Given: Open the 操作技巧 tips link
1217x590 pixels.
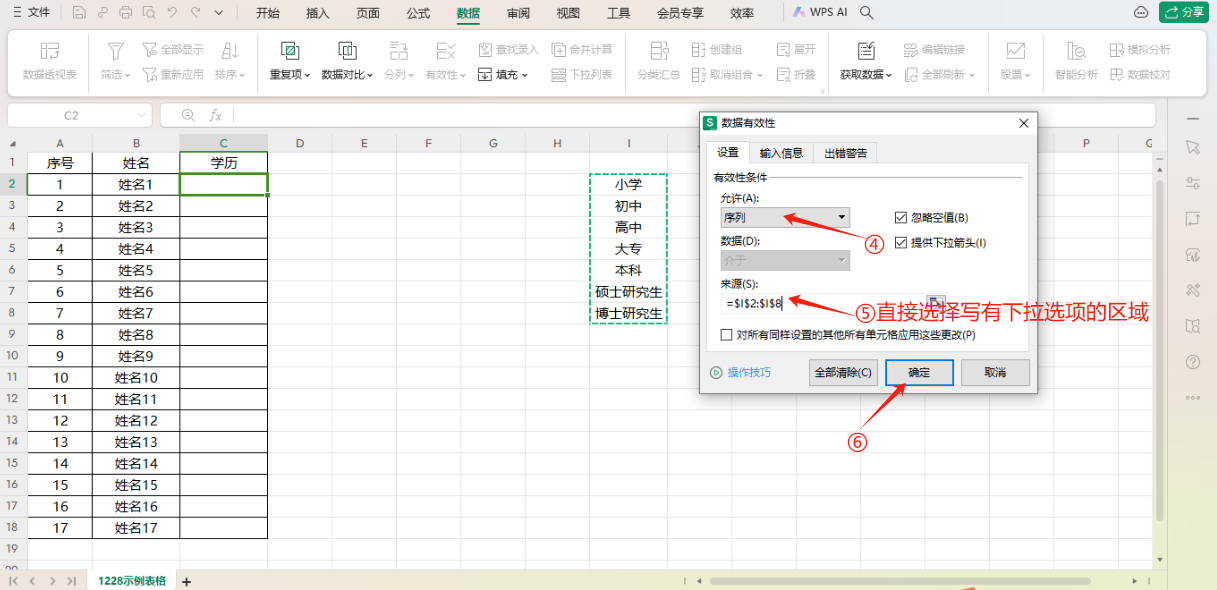Looking at the screenshot, I should pos(741,372).
